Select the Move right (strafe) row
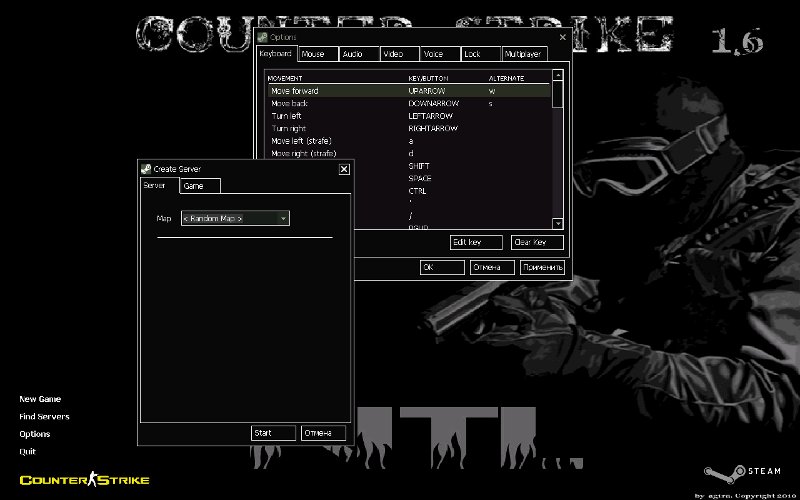 409,154
